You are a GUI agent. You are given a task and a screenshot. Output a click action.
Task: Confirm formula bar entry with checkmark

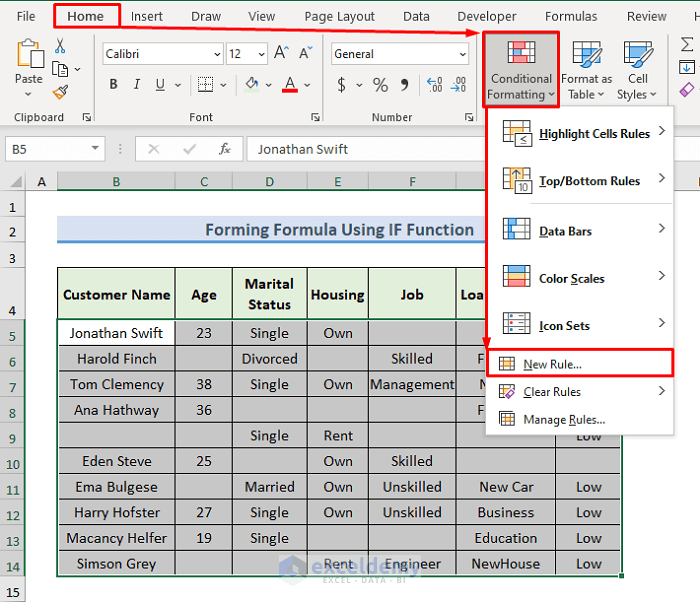189,149
